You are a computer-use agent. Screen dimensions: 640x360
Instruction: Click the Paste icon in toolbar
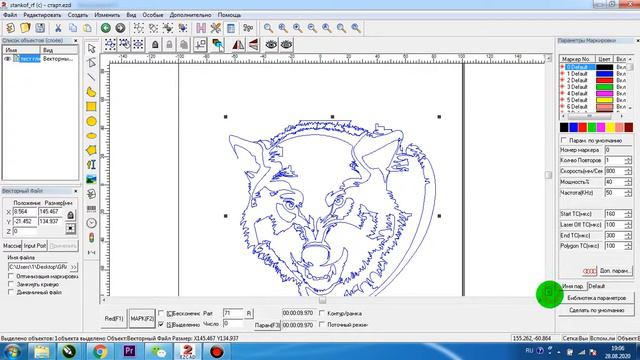87,28
